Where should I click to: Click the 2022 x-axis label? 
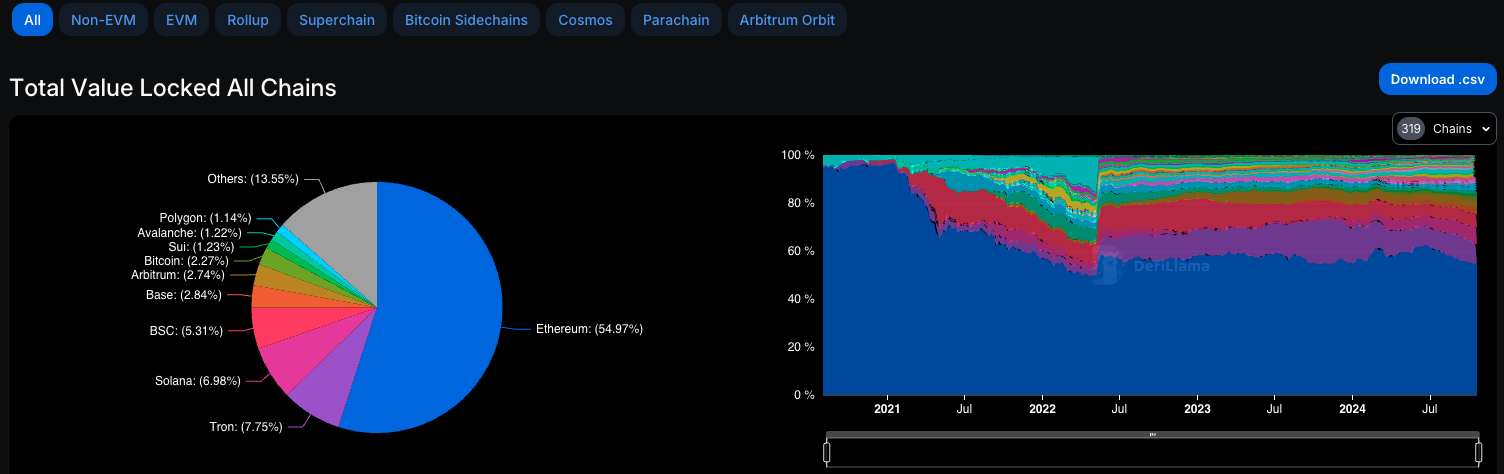pyautogui.click(x=1042, y=409)
